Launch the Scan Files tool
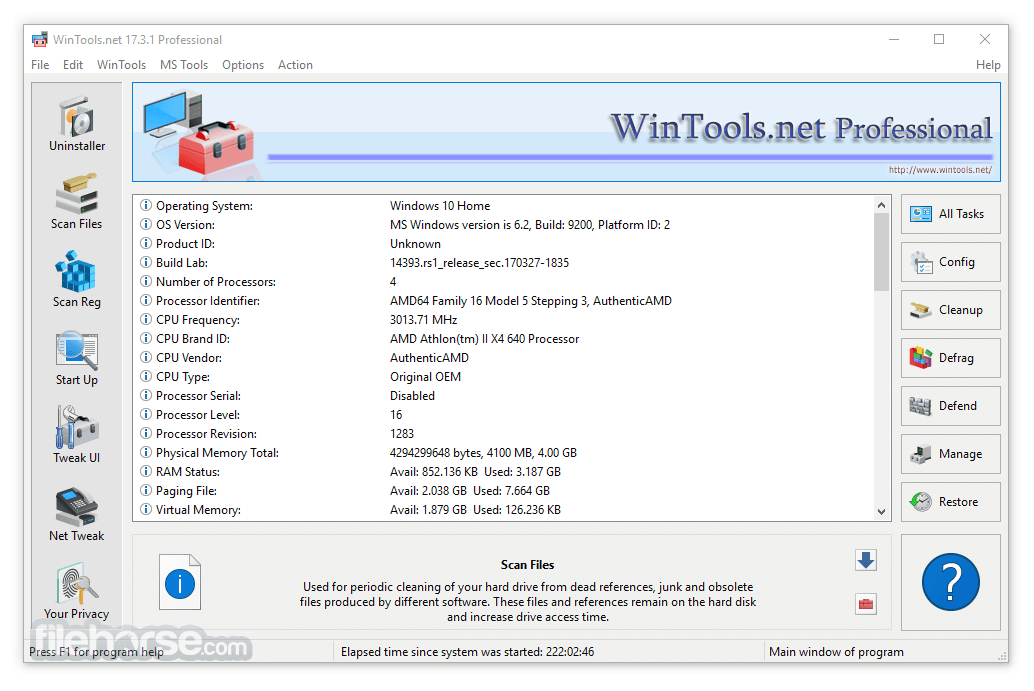 [76, 202]
